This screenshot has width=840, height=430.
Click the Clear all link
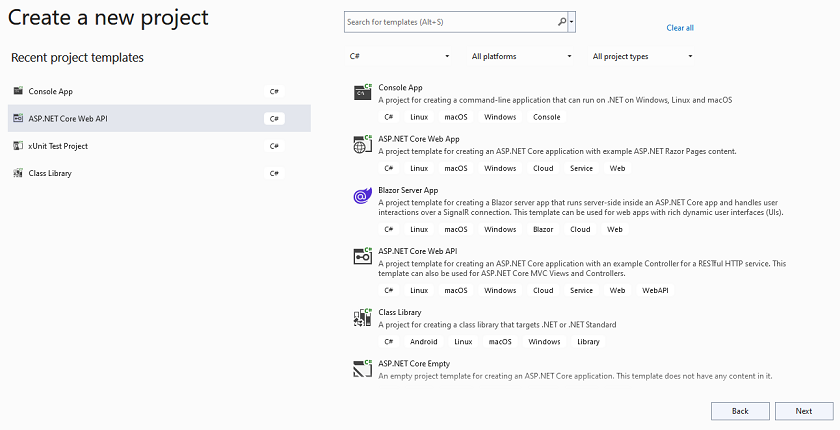tap(680, 28)
